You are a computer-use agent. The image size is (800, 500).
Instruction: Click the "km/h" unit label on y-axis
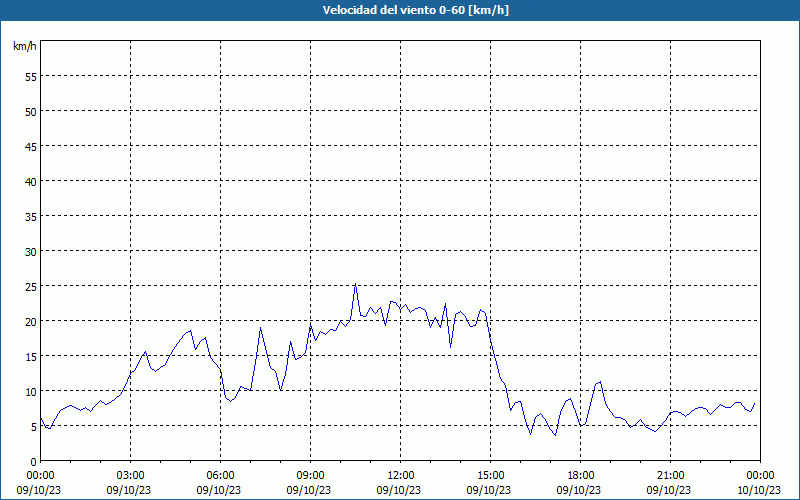[x=25, y=46]
